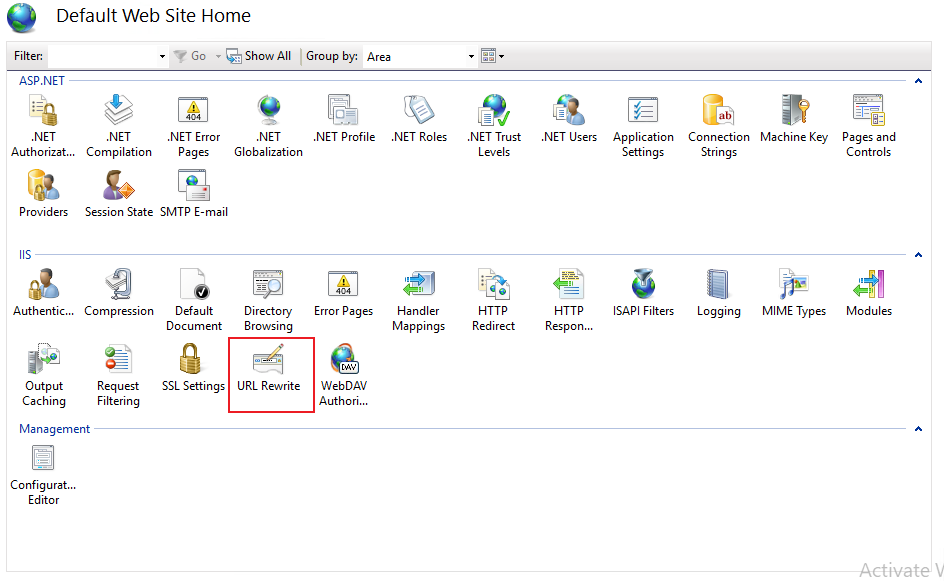Screen dimensions: 944x581
Task: Open Application Settings
Action: 643,126
